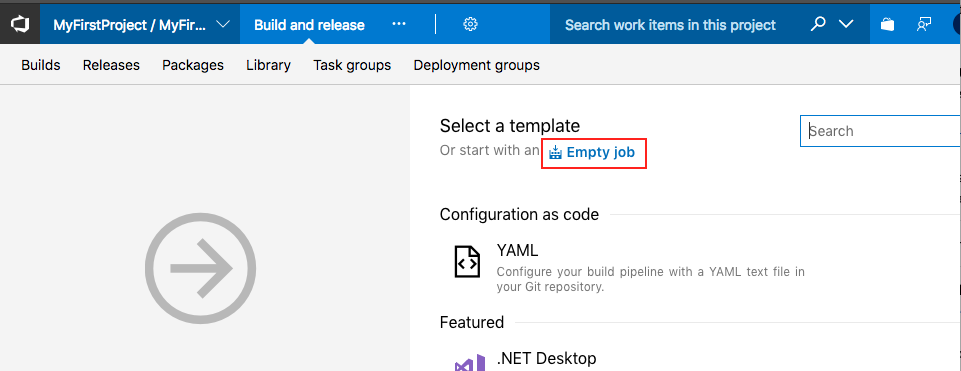Viewport: 961px width, 371px height.
Task: Switch to Task groups tab
Action: (352, 65)
